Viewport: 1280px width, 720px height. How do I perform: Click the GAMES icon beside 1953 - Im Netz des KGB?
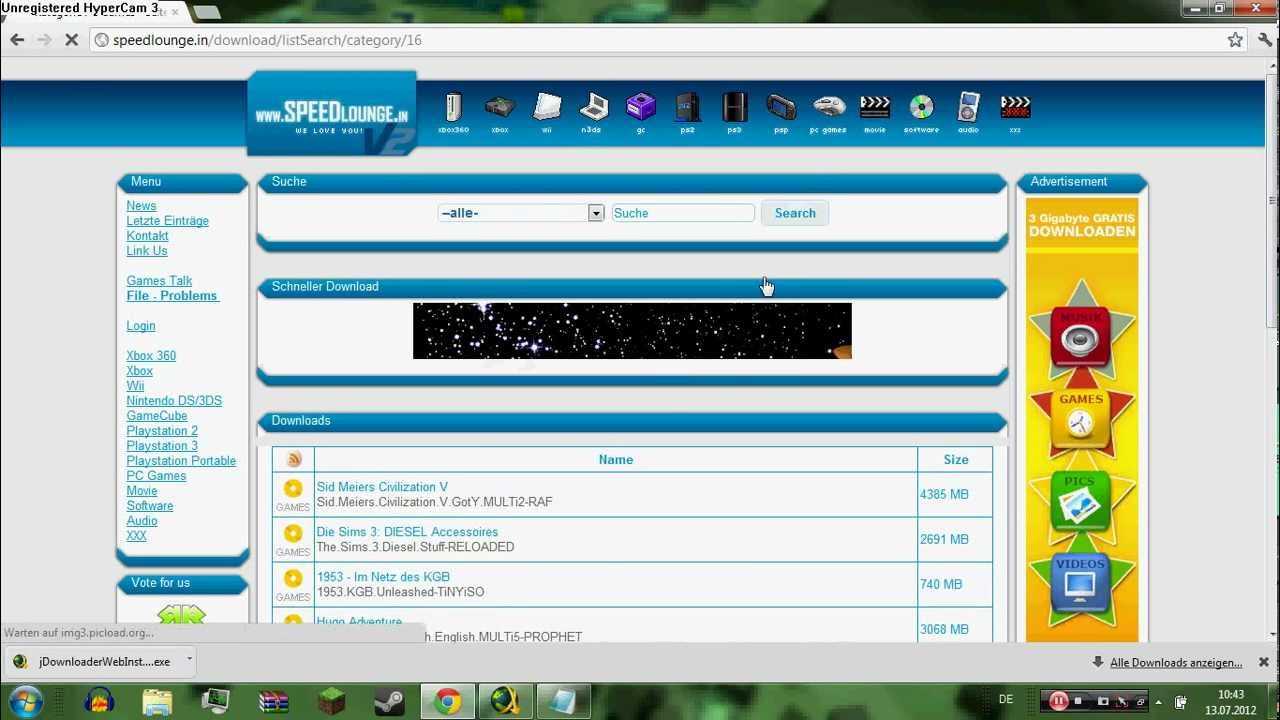293,584
